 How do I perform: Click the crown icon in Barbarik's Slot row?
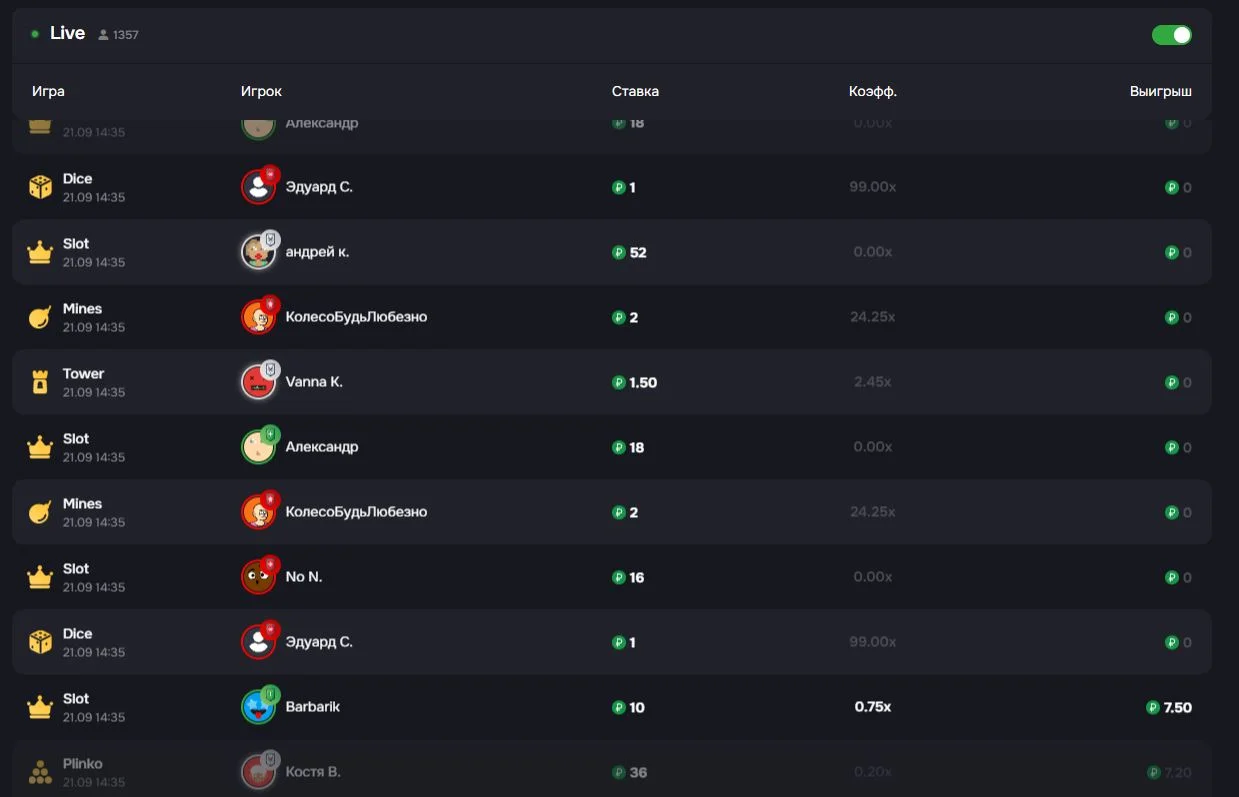point(40,707)
